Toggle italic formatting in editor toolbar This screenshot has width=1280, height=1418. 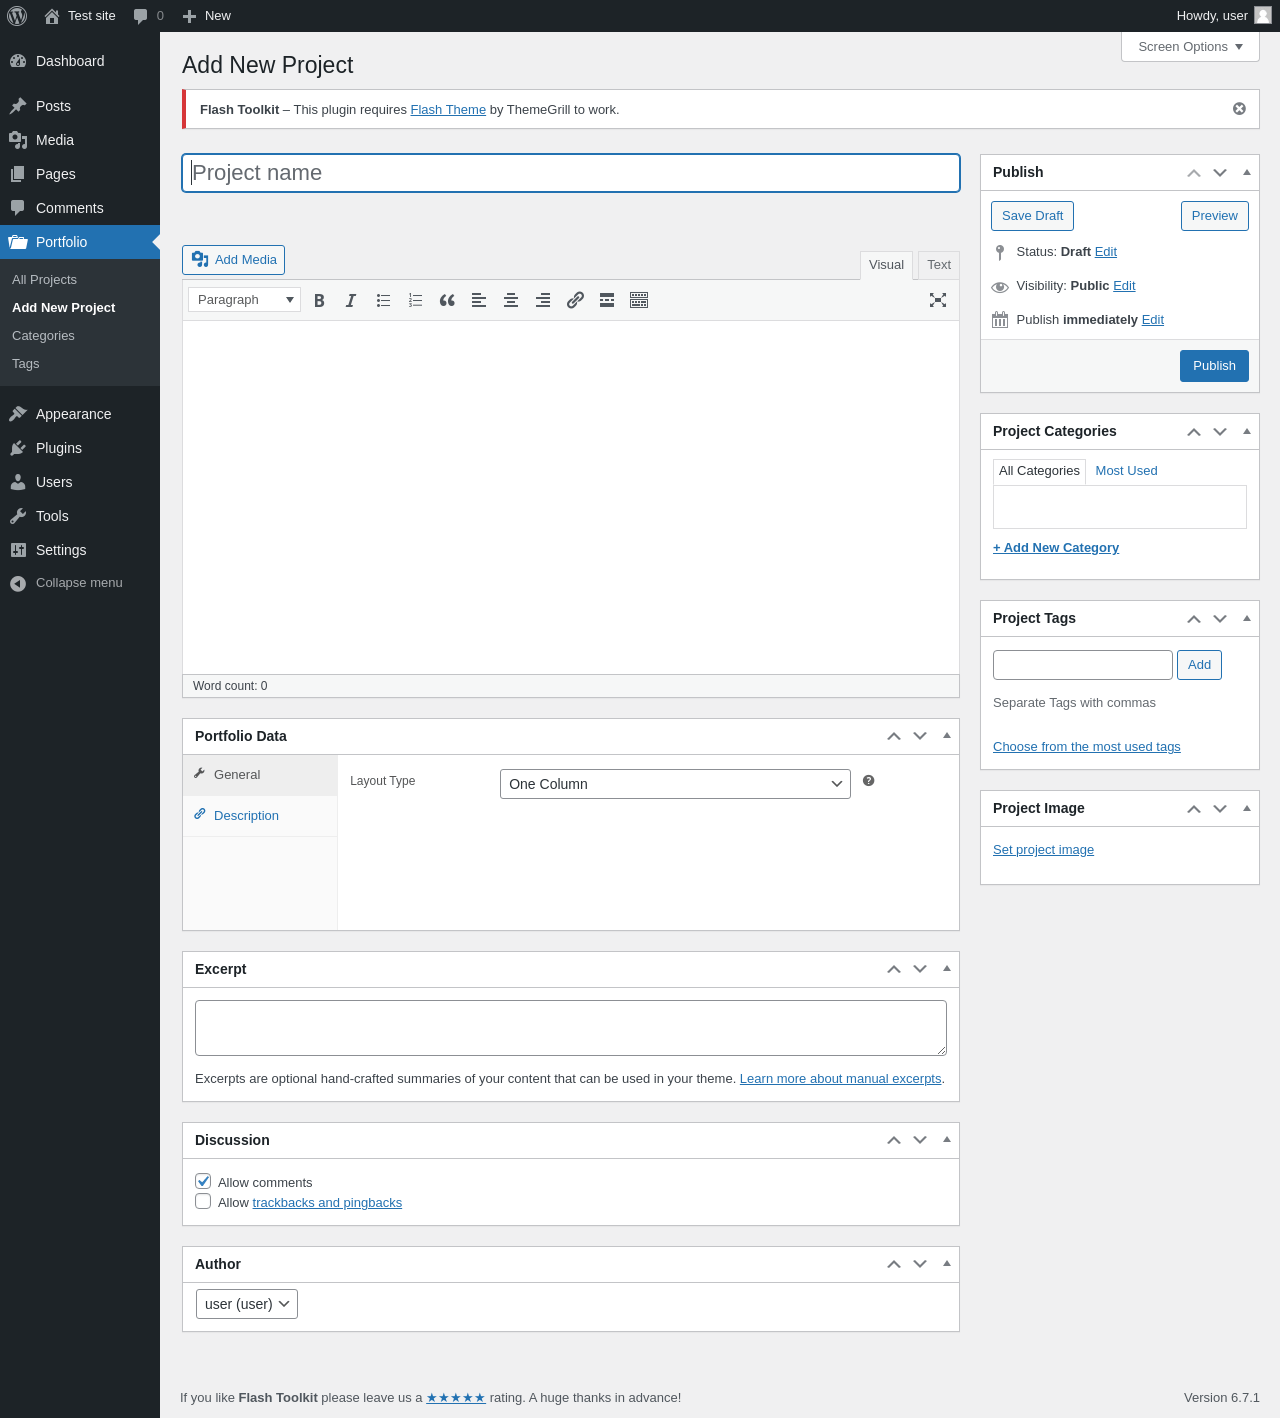click(x=351, y=300)
